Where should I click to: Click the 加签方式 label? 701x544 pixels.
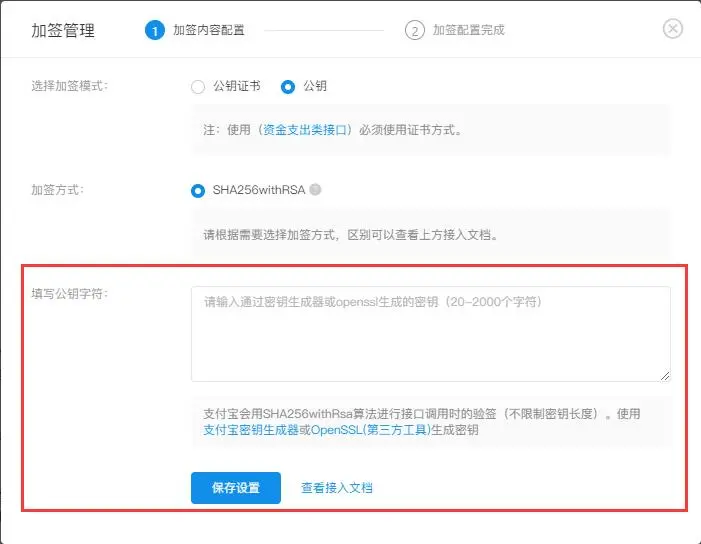(x=57, y=190)
